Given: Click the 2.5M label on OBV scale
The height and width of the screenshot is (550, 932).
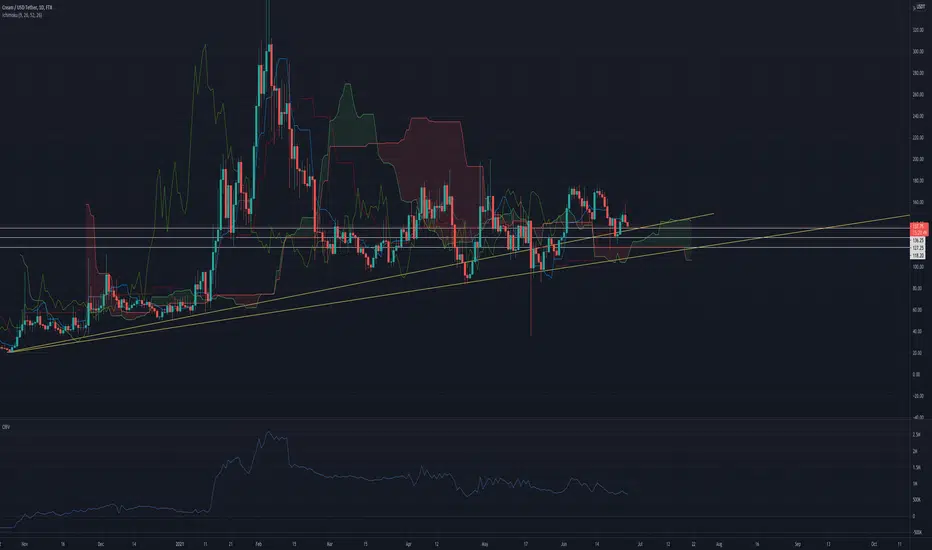Looking at the screenshot, I should (917, 435).
